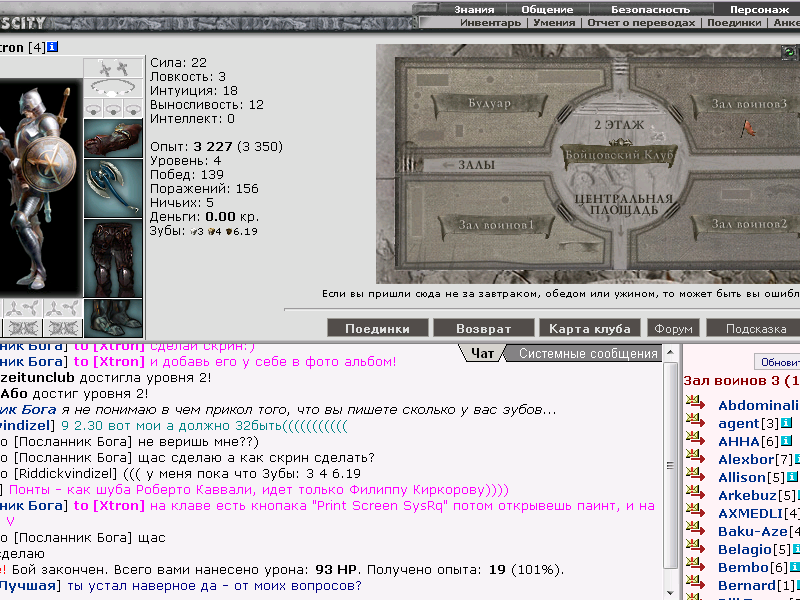Click the blue axe weapon slot
The height and width of the screenshot is (600, 800).
click(113, 188)
